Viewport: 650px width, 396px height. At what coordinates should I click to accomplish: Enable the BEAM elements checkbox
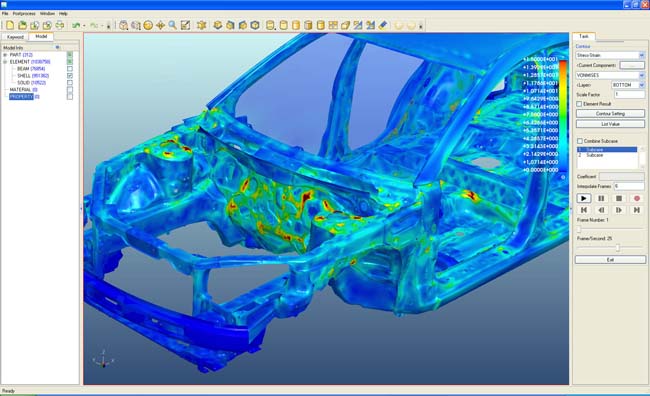[x=70, y=69]
